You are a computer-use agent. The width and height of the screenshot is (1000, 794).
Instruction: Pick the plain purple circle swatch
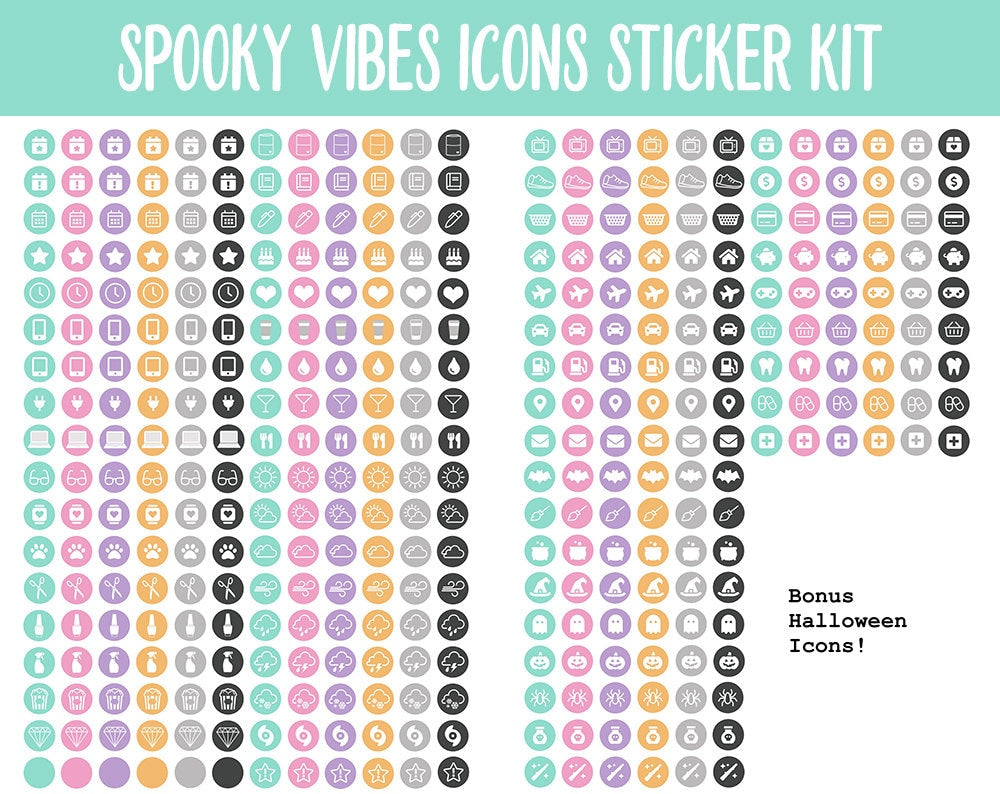click(114, 771)
